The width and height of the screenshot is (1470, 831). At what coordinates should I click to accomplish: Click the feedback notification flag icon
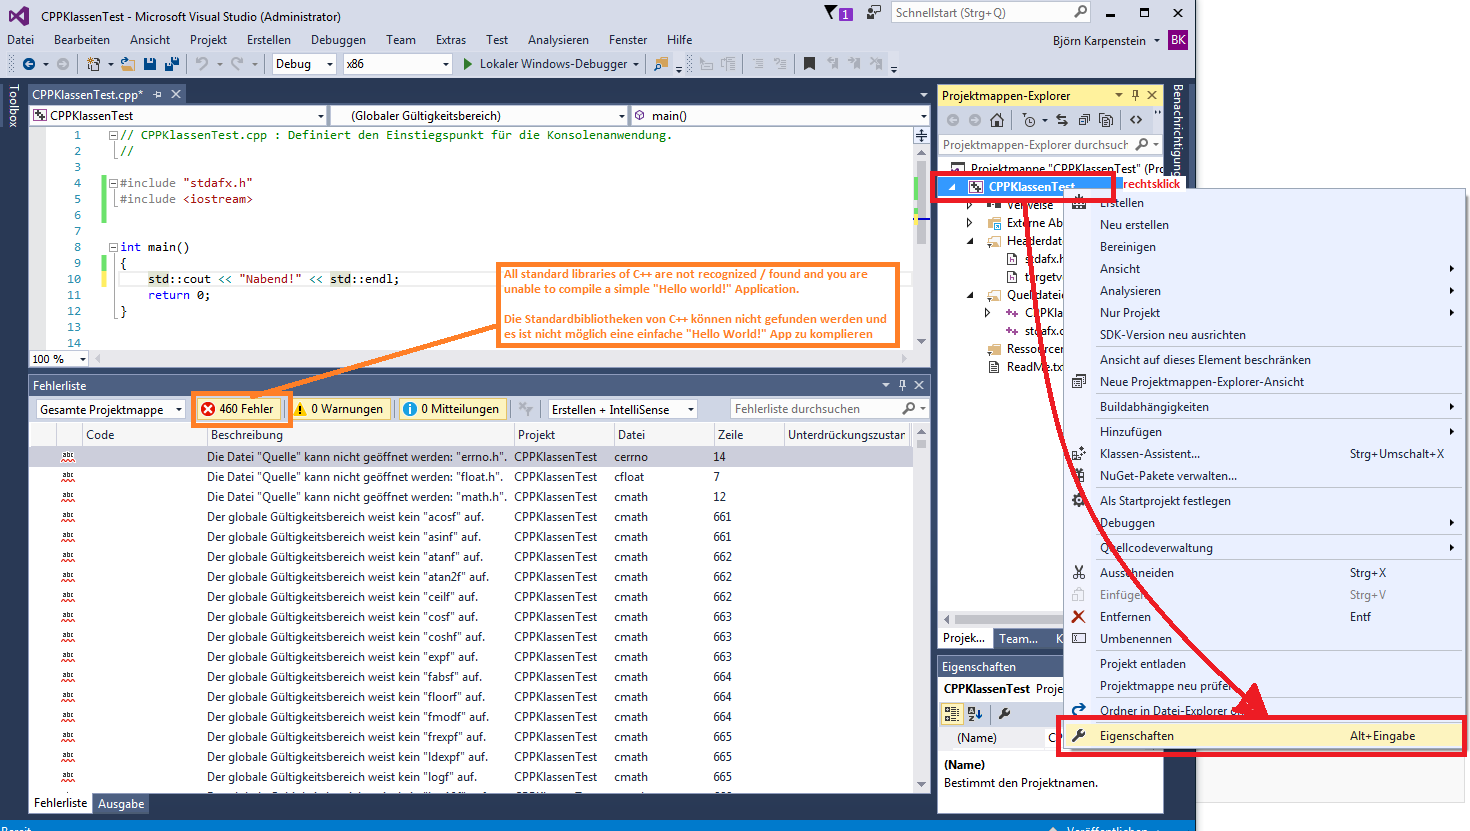point(831,13)
